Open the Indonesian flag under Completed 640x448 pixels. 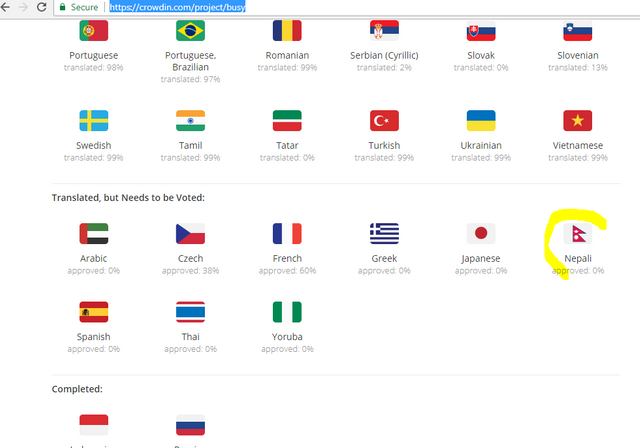tap(93, 425)
